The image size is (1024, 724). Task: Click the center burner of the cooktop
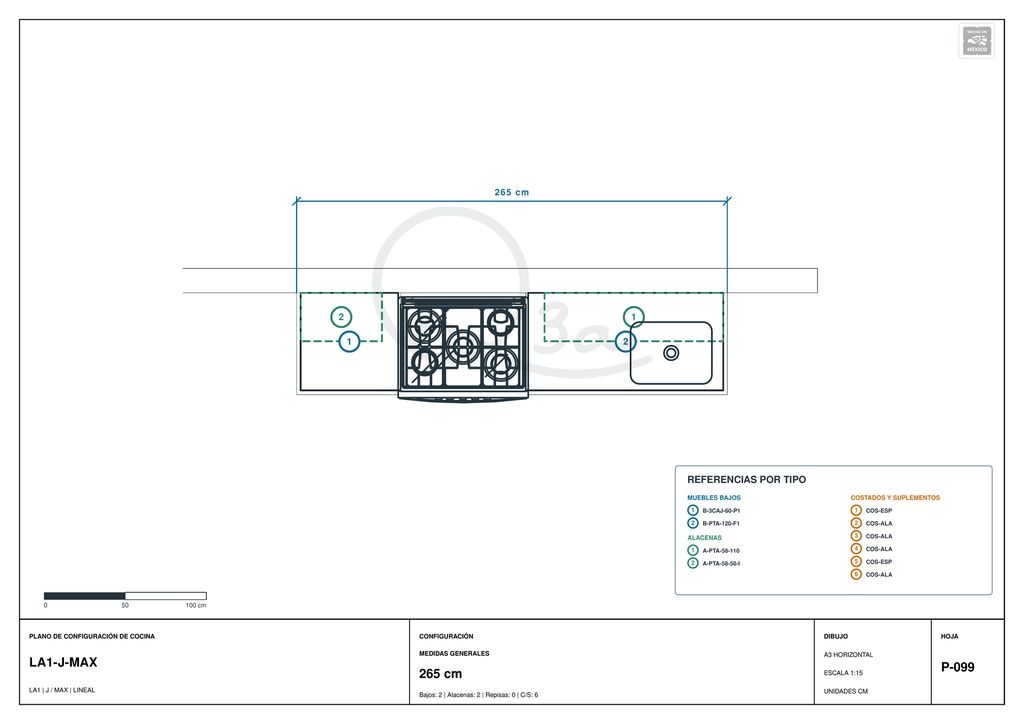(462, 346)
